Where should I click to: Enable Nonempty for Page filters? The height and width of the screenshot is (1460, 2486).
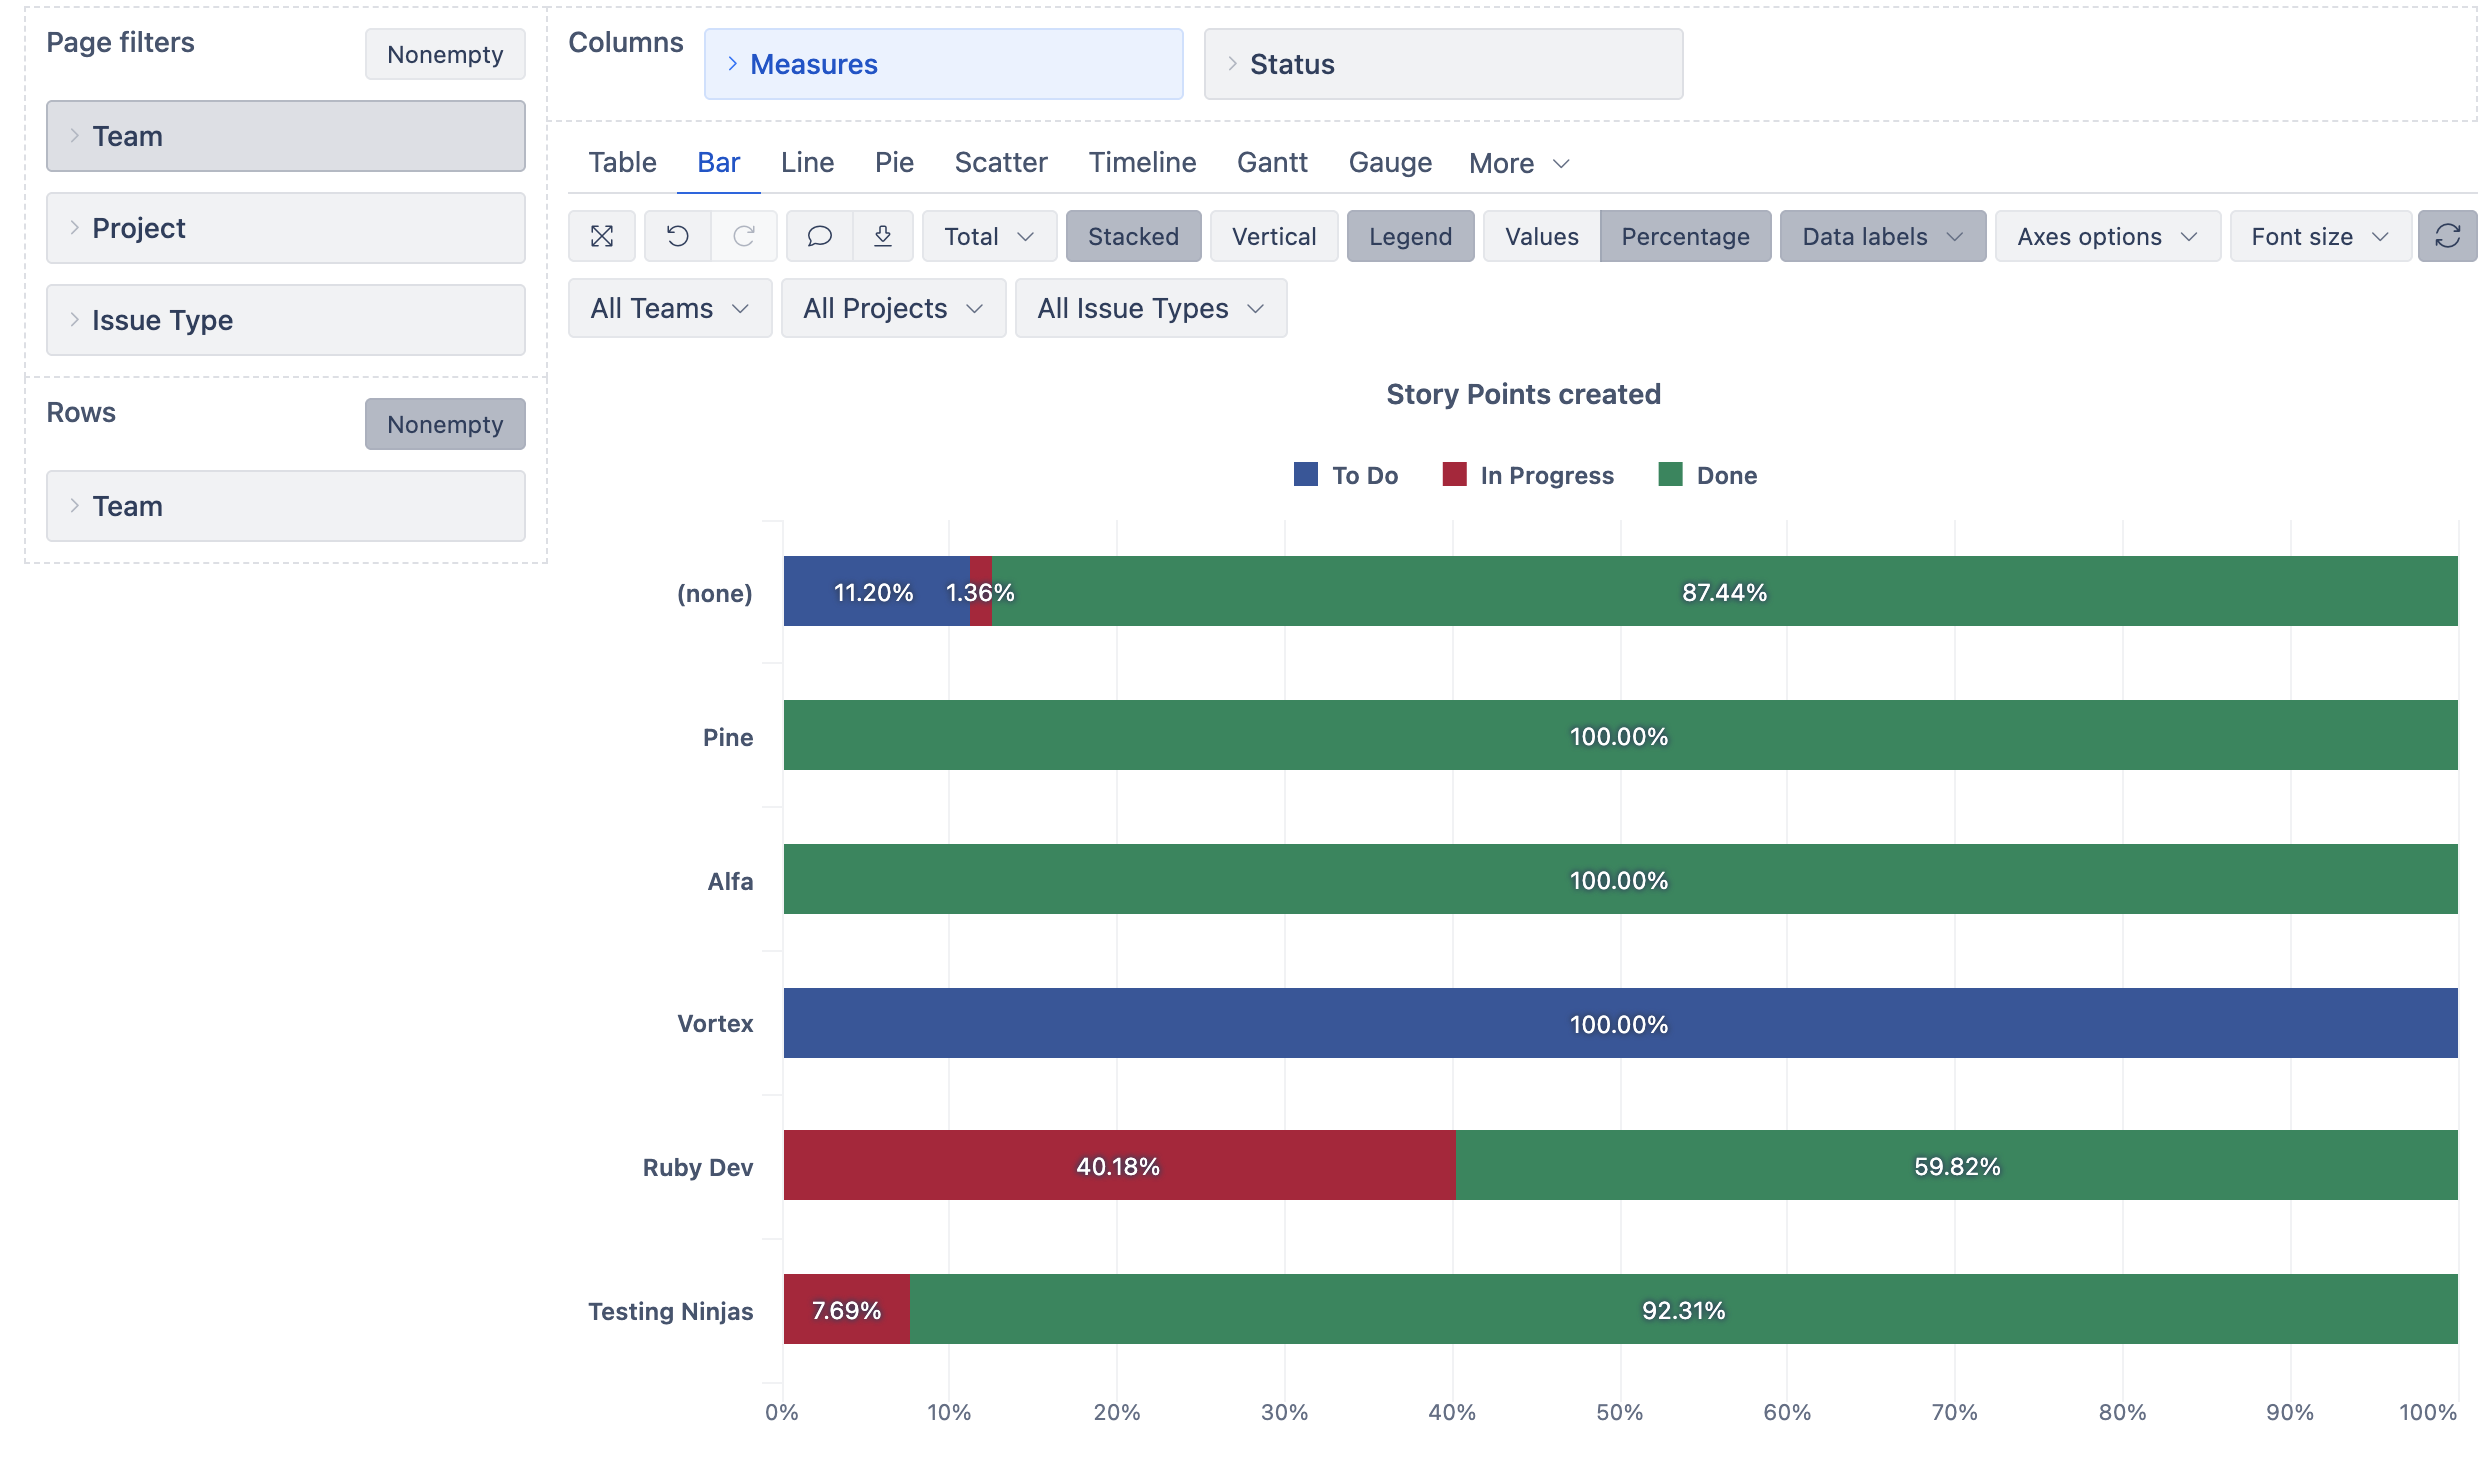click(x=444, y=54)
